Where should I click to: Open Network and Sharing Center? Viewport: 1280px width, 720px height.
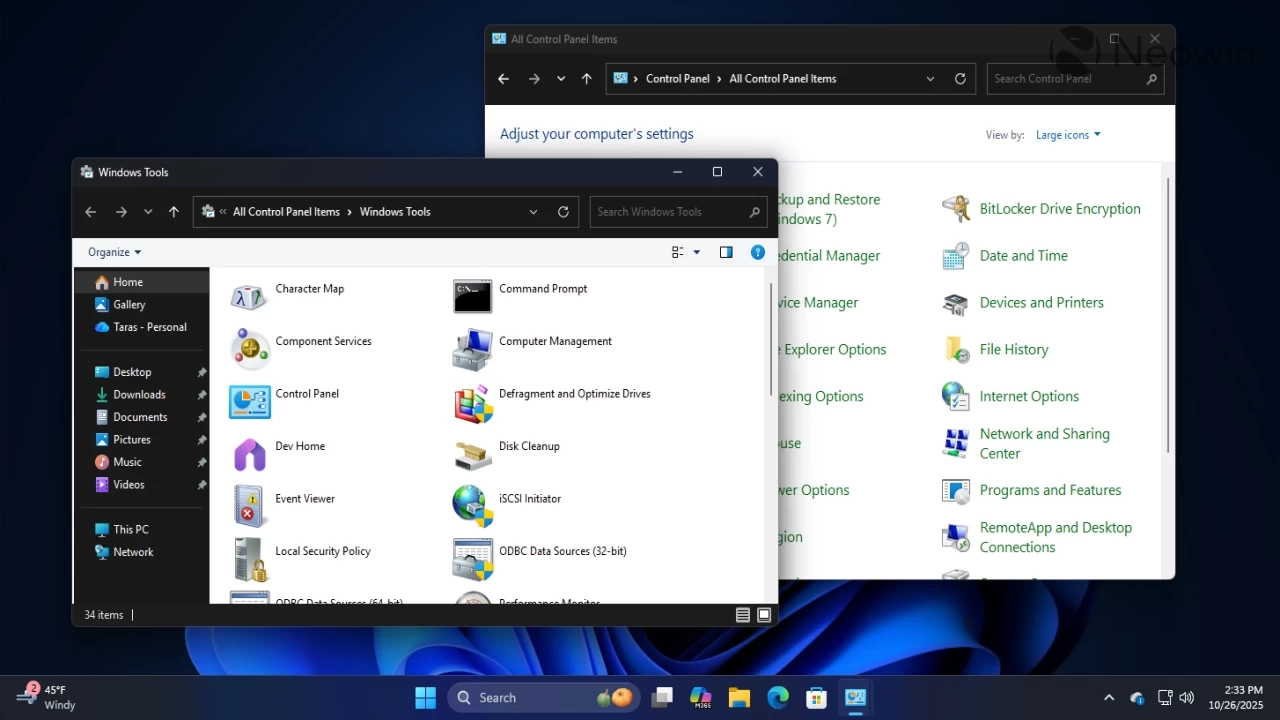(1044, 443)
